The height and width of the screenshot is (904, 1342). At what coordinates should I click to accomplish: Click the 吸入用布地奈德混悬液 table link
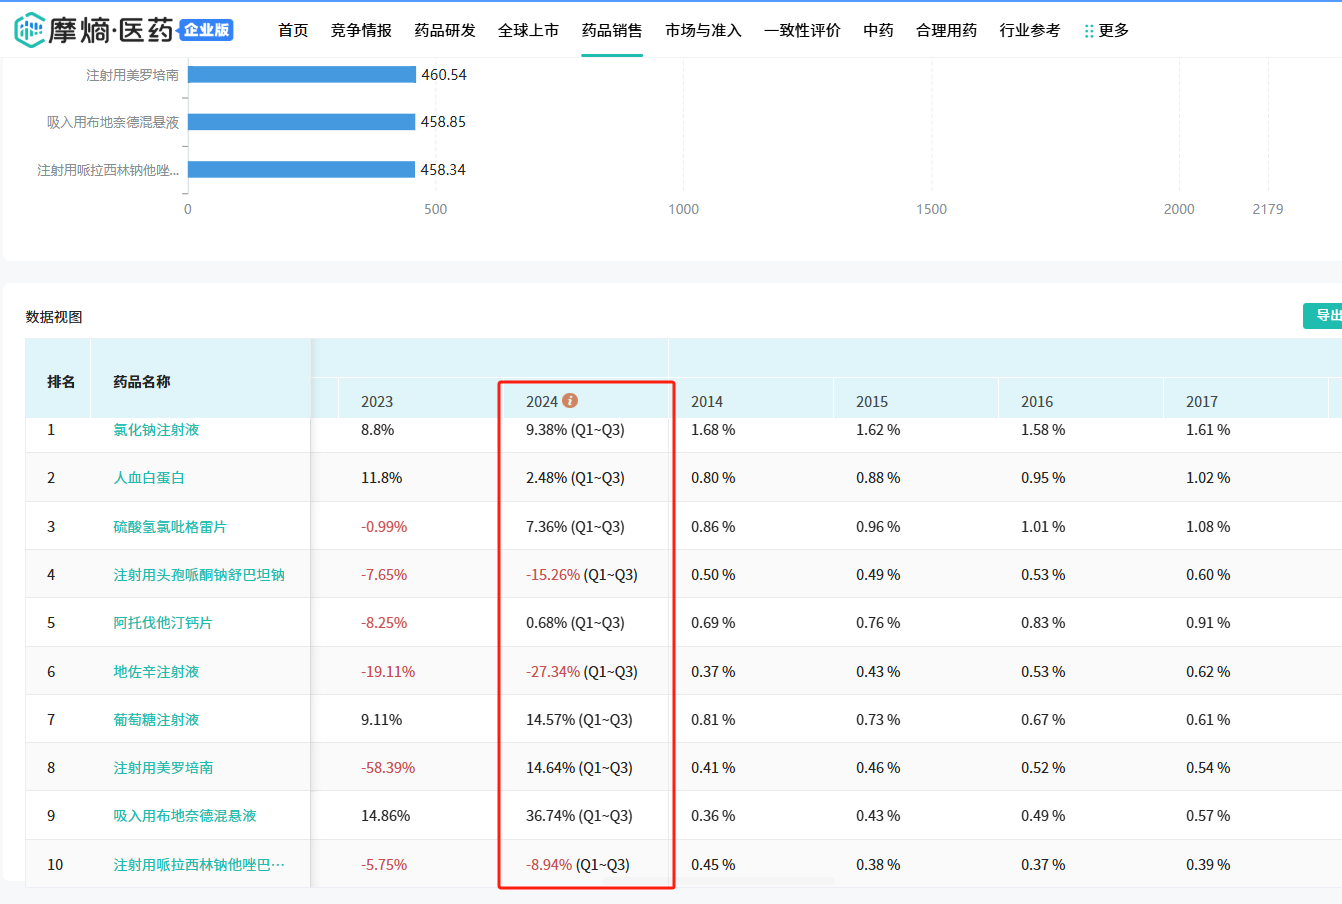point(185,816)
